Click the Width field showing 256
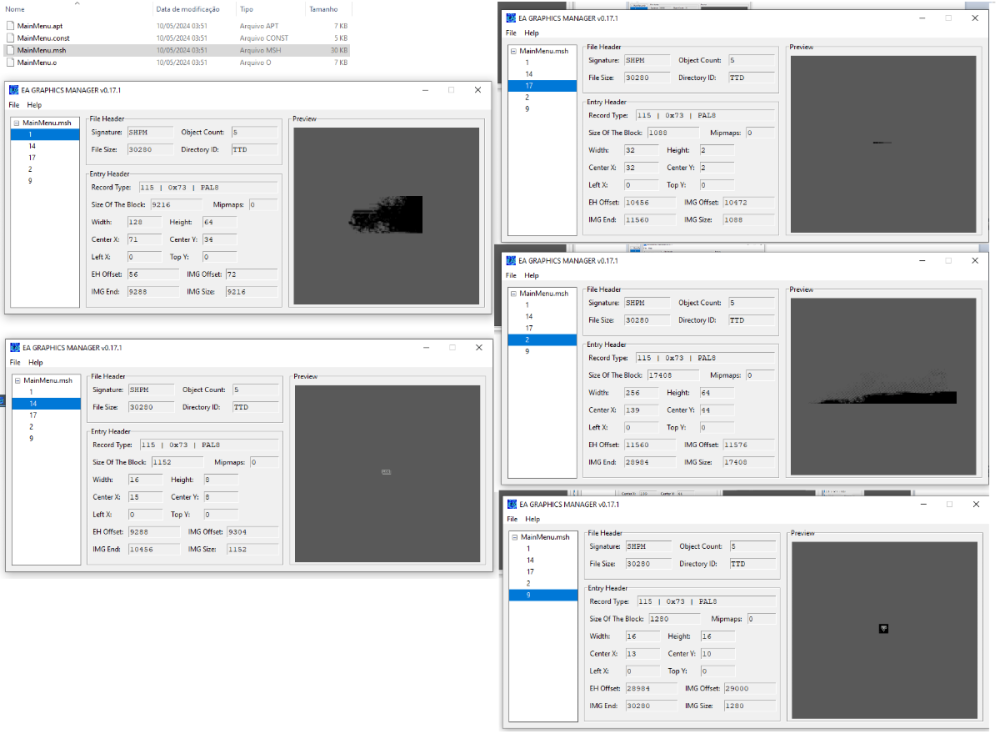 point(641,393)
